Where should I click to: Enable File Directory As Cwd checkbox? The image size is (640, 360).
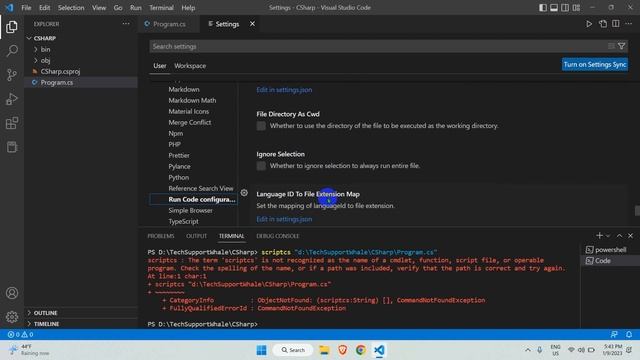[x=261, y=126]
